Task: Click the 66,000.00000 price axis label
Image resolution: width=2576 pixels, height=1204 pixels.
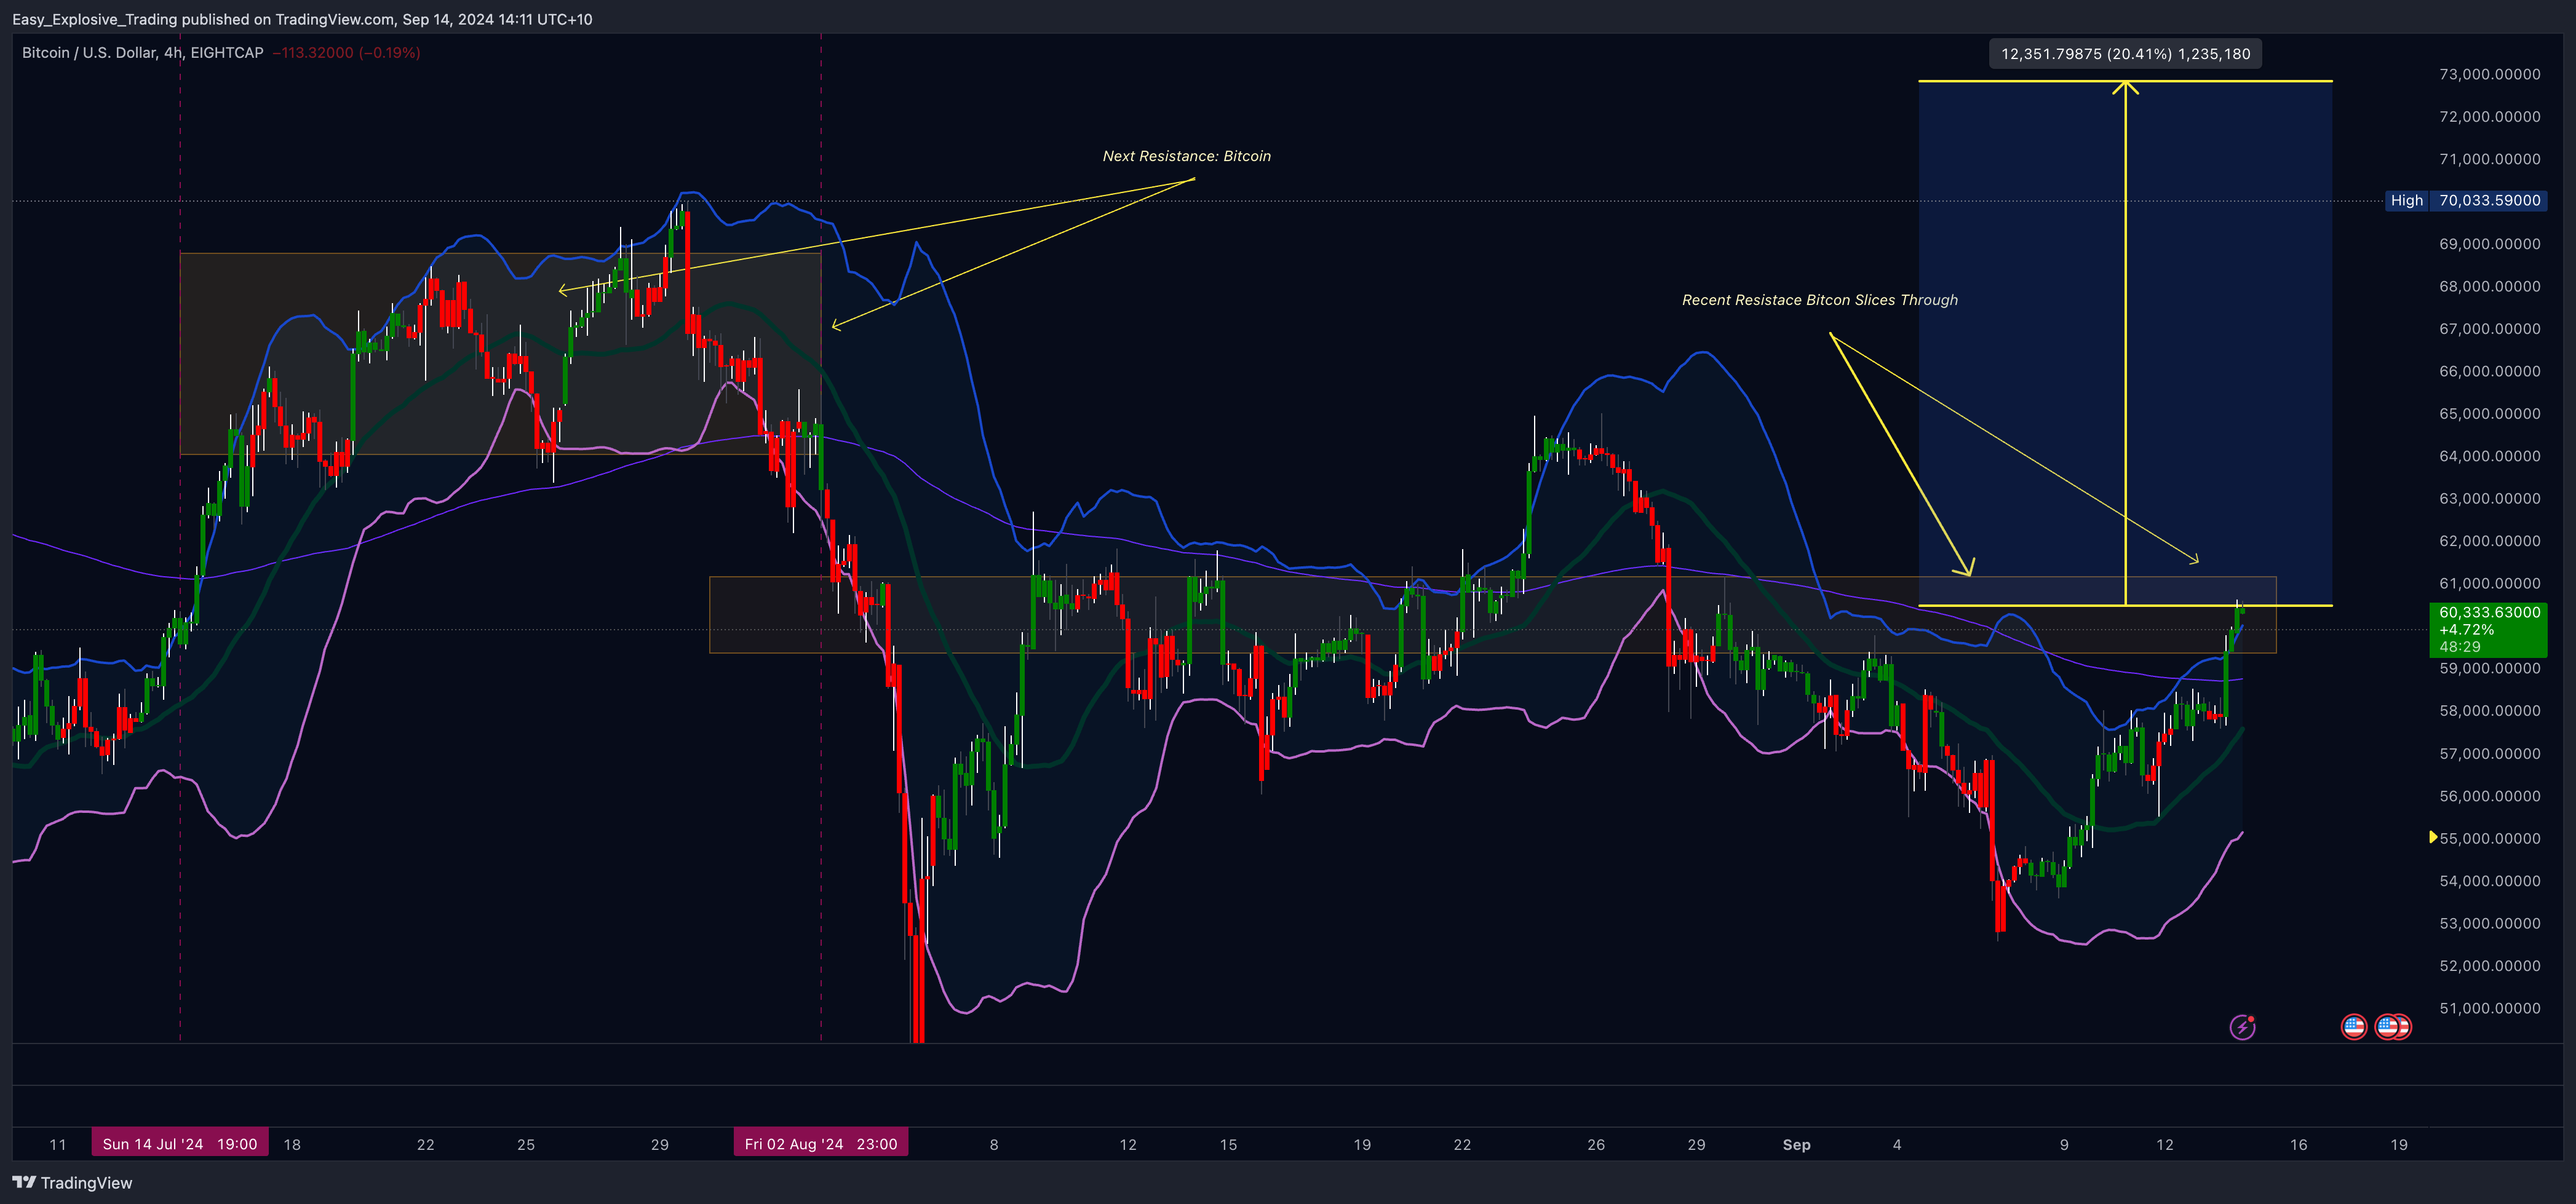Action: (x=2490, y=371)
